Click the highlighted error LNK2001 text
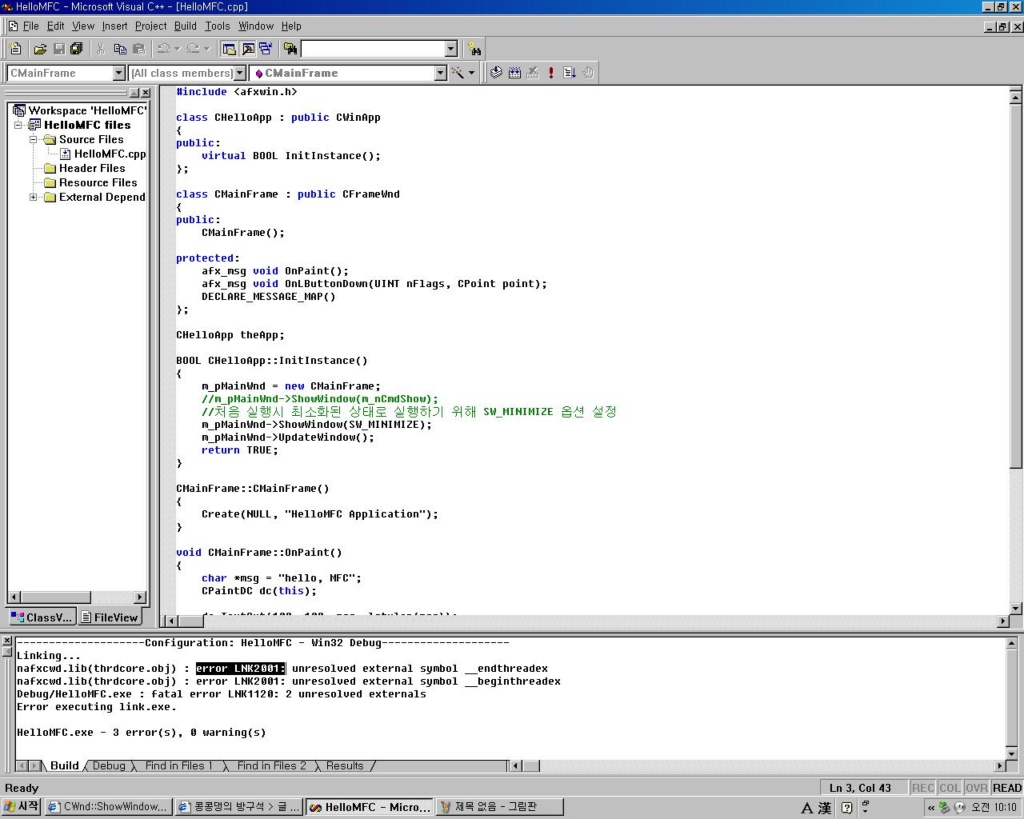 [x=240, y=668]
